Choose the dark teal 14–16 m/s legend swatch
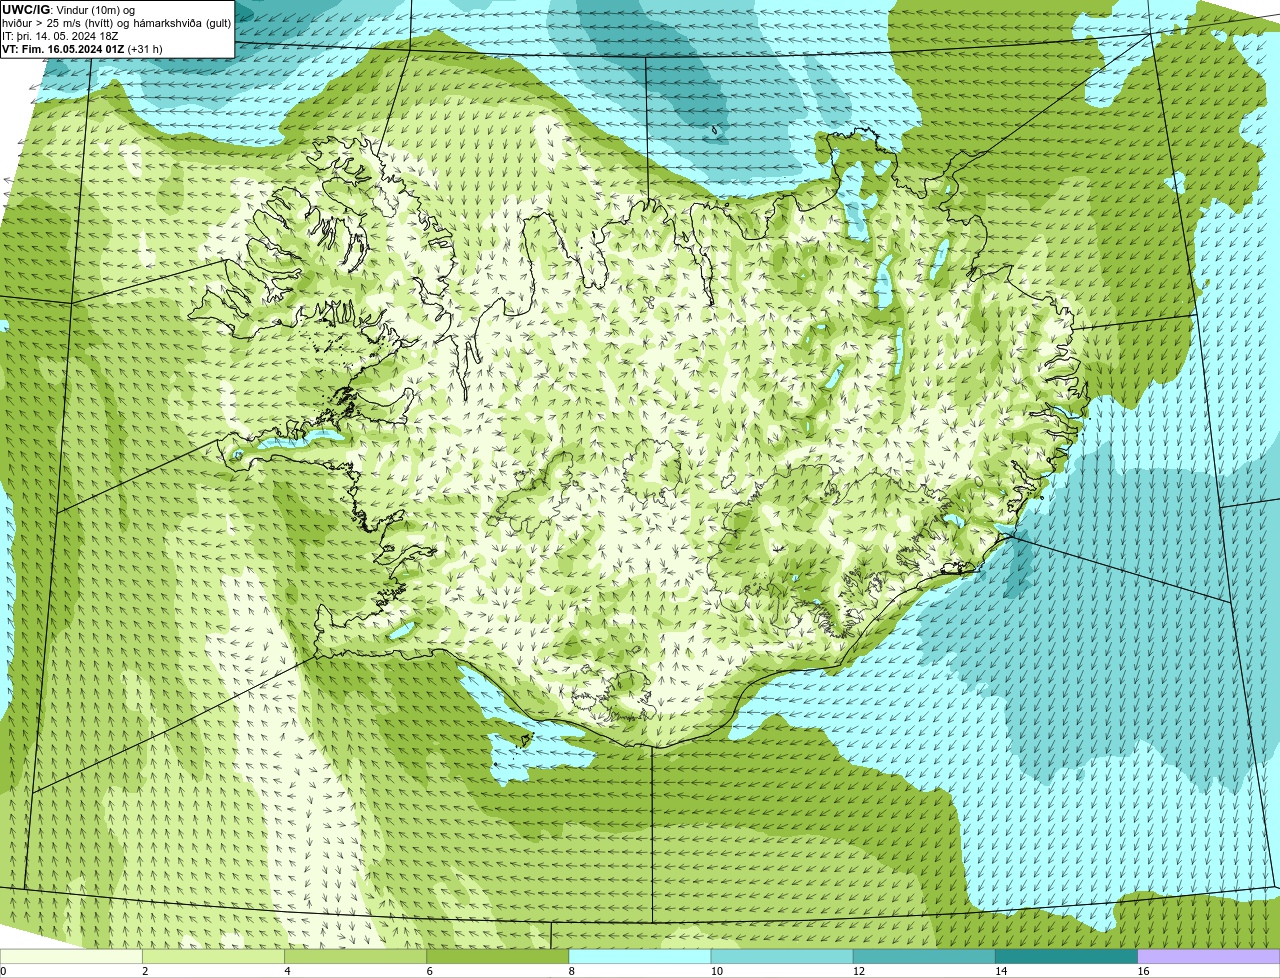 1066,956
